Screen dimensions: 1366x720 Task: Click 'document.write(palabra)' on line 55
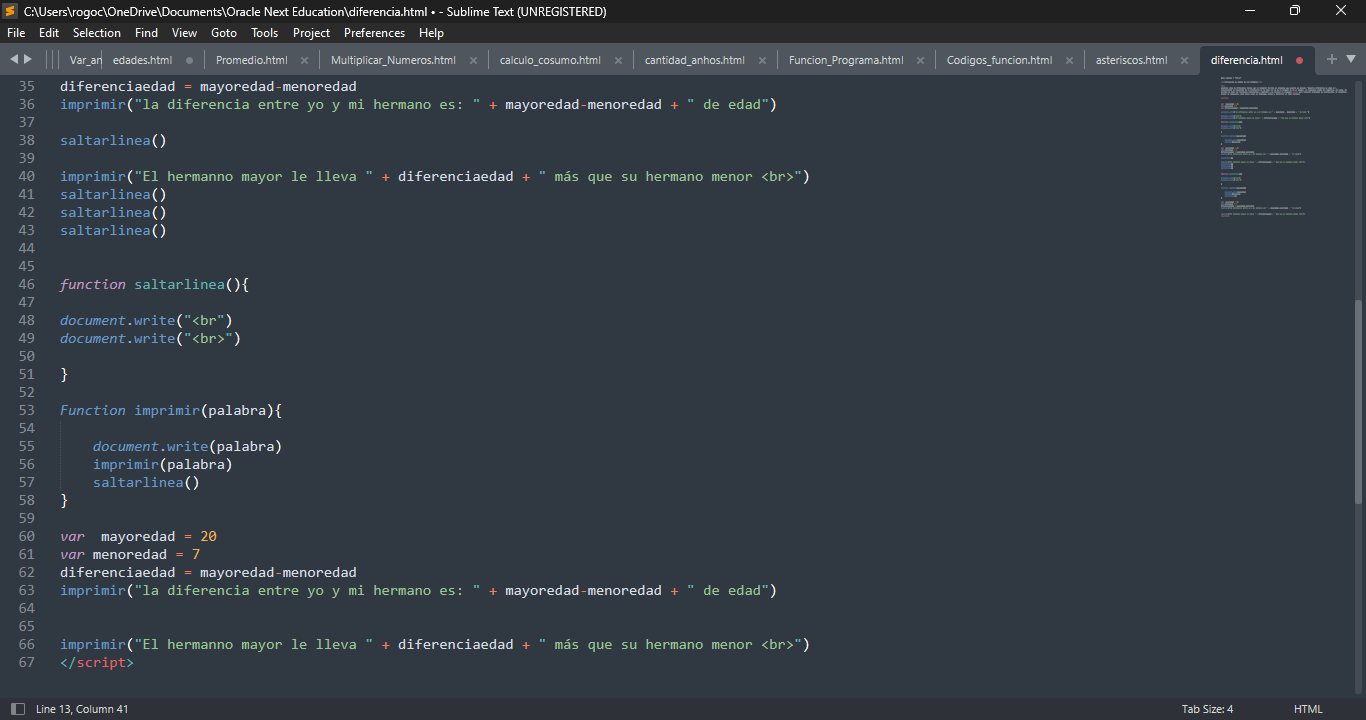pyautogui.click(x=187, y=446)
